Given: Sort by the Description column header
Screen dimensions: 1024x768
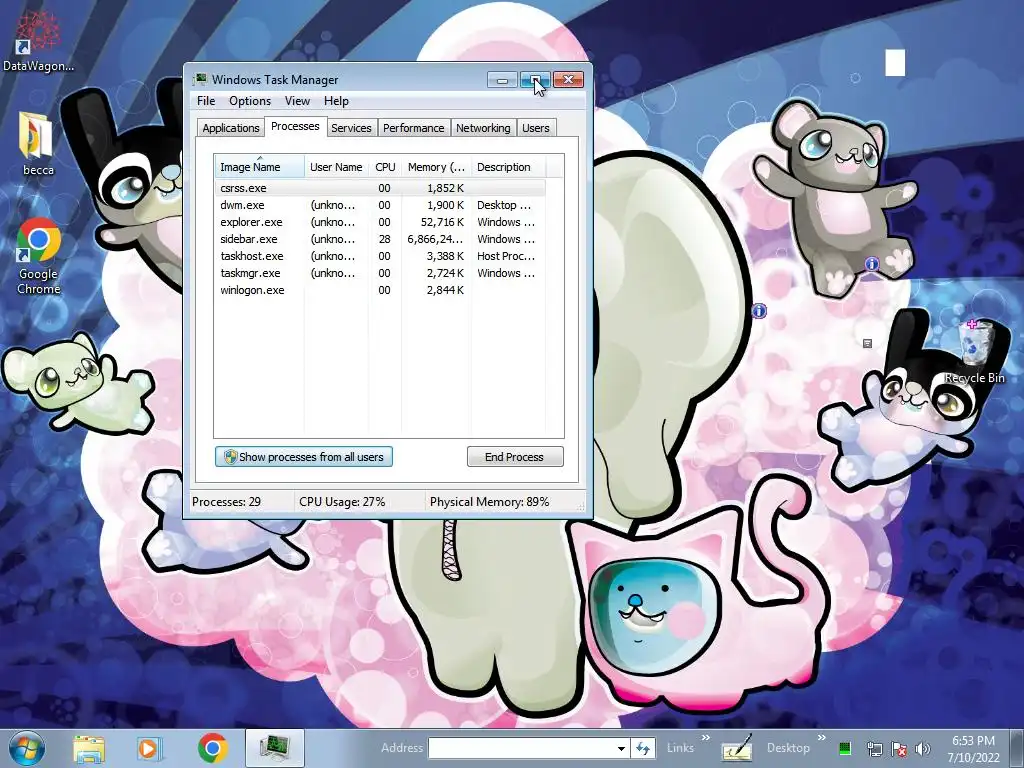Looking at the screenshot, I should pos(508,167).
